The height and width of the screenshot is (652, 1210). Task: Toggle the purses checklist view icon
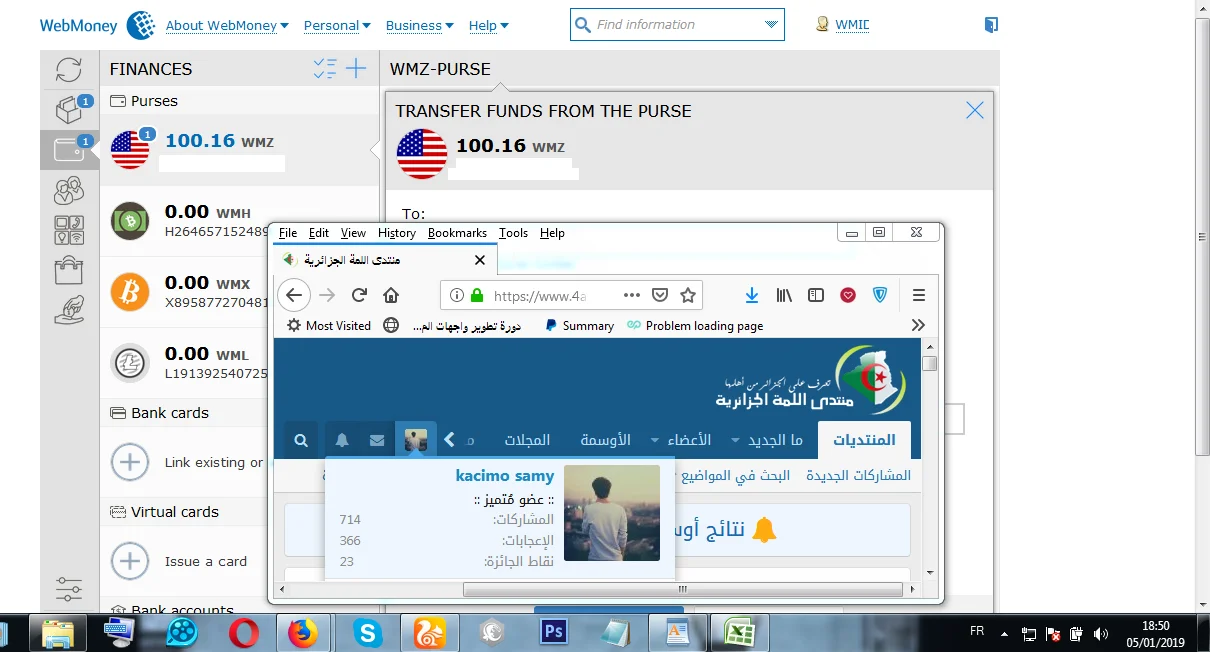325,69
